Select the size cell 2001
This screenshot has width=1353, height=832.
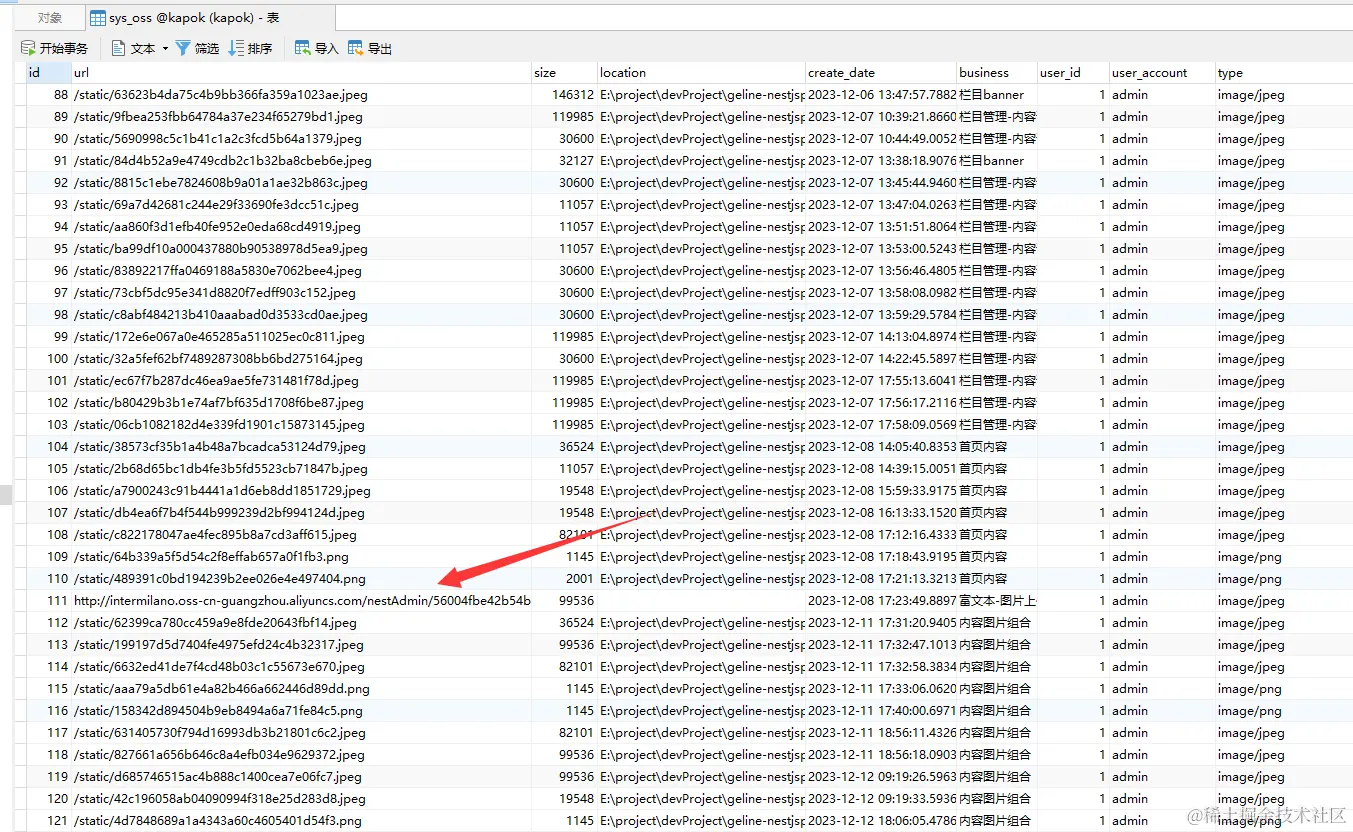click(x=564, y=579)
